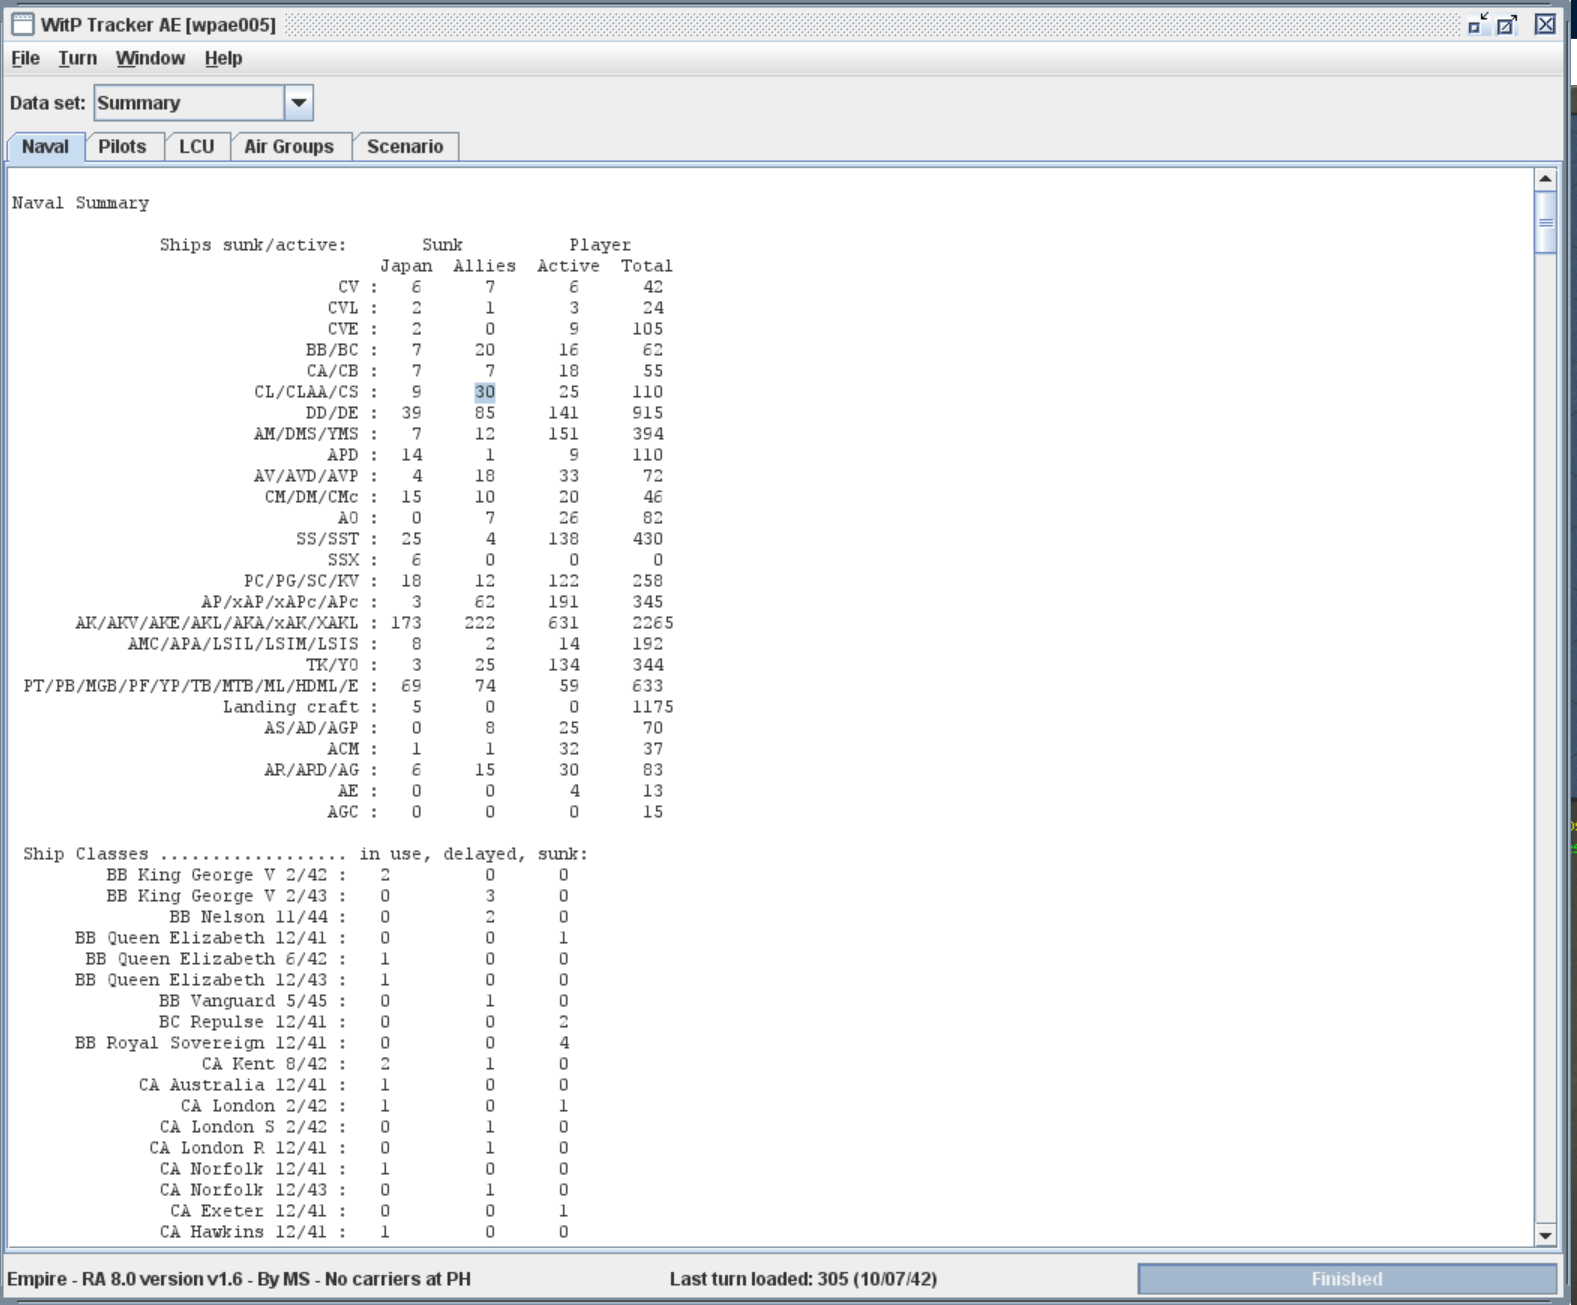This screenshot has width=1577, height=1305.
Task: Click total 1175 in Landing craft row
Action: click(x=652, y=707)
